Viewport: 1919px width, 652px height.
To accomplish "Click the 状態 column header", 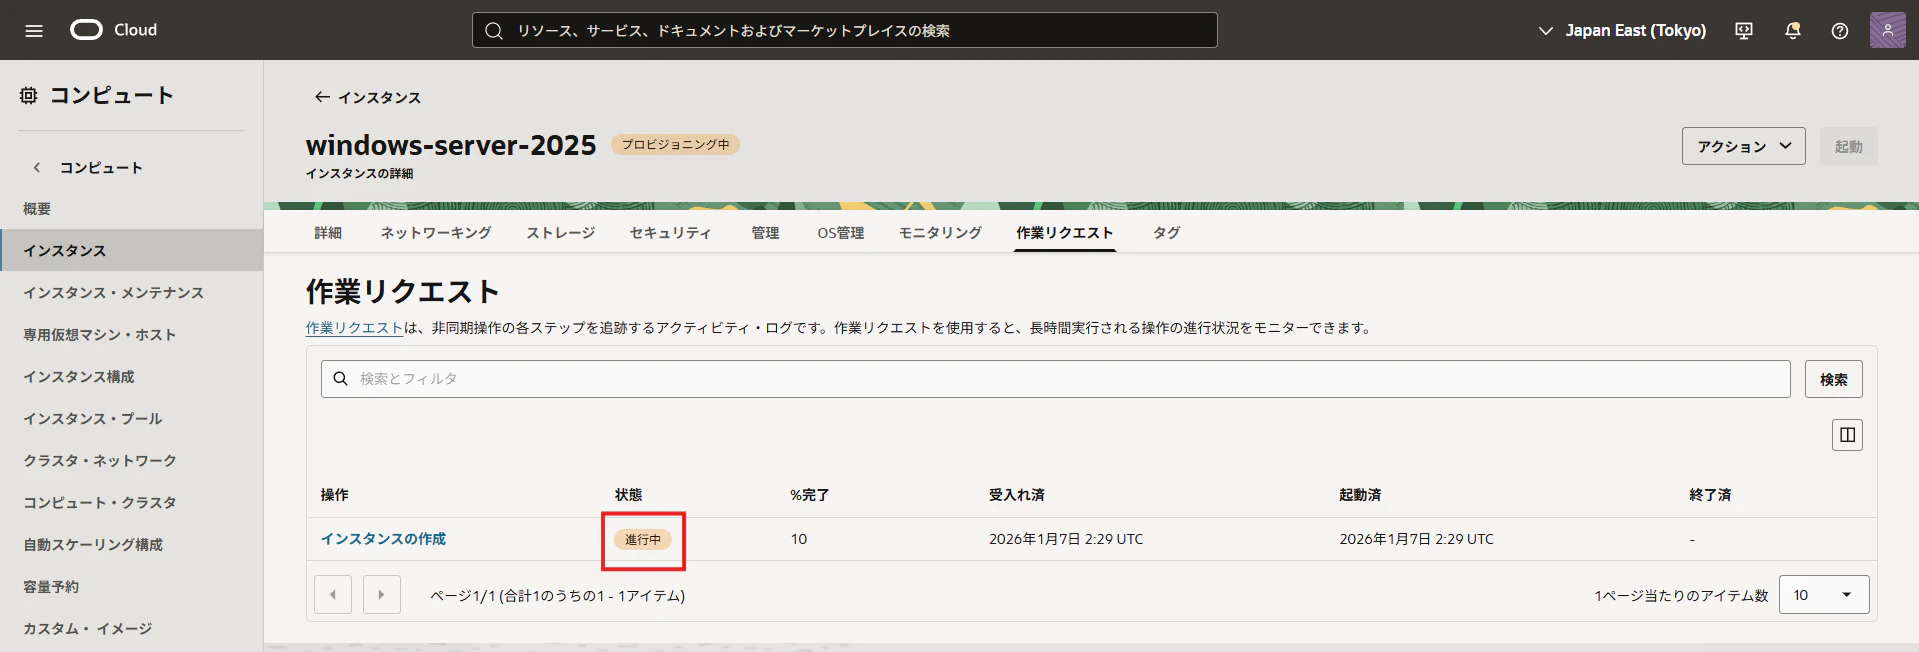I will pos(628,495).
